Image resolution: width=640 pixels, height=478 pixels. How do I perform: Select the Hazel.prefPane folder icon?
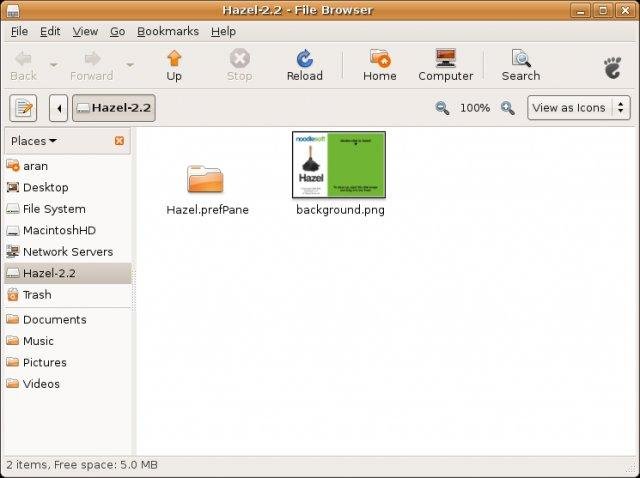click(x=205, y=179)
